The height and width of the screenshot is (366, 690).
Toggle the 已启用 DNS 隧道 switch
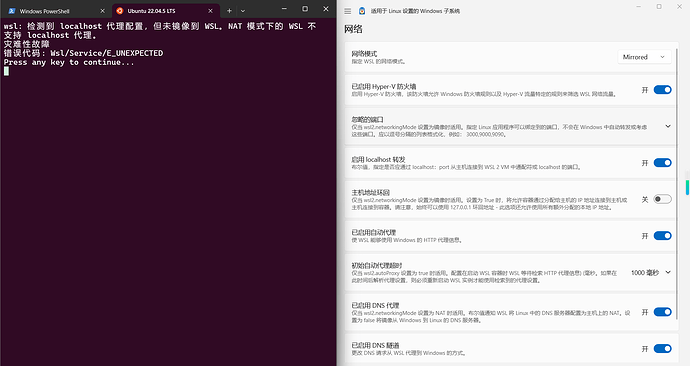coord(662,348)
